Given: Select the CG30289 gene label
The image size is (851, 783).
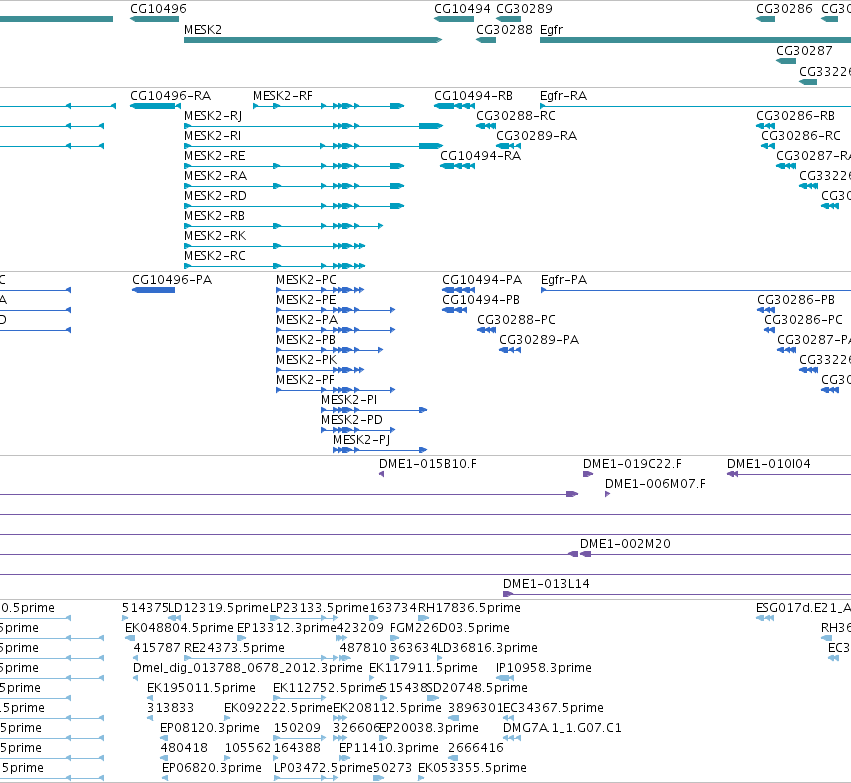Looking at the screenshot, I should click(524, 9).
